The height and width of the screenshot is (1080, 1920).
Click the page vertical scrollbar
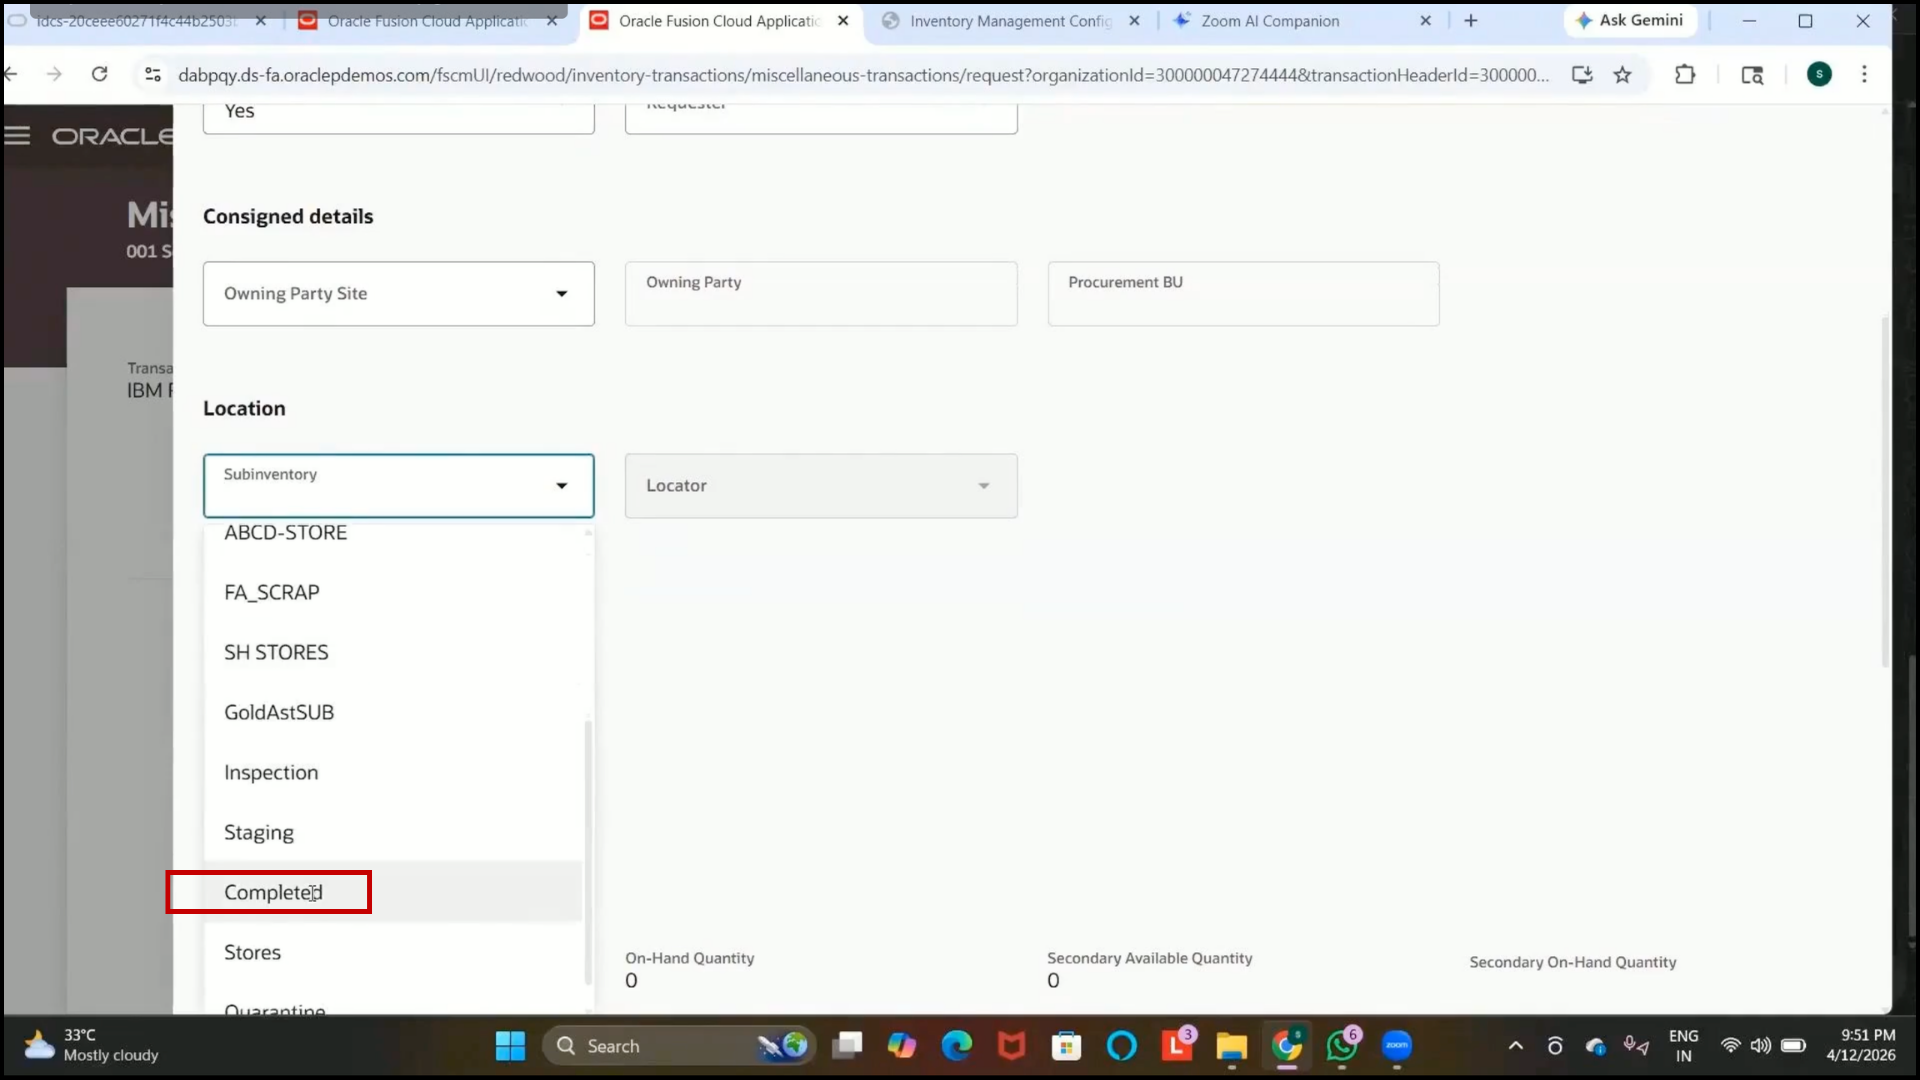(x=1885, y=492)
